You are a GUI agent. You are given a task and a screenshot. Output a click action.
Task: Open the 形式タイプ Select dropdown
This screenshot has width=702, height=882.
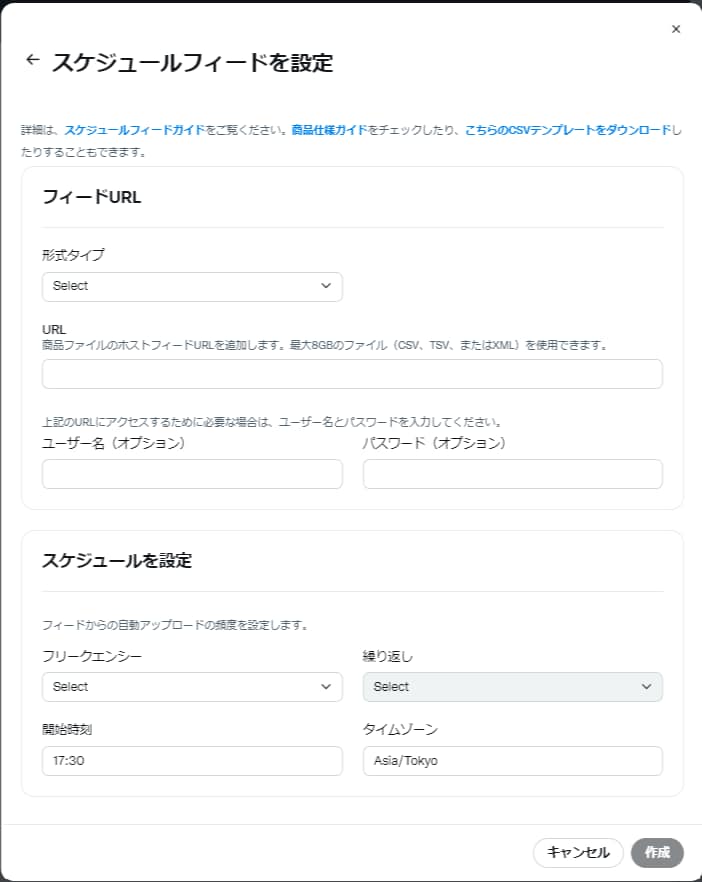[192, 286]
